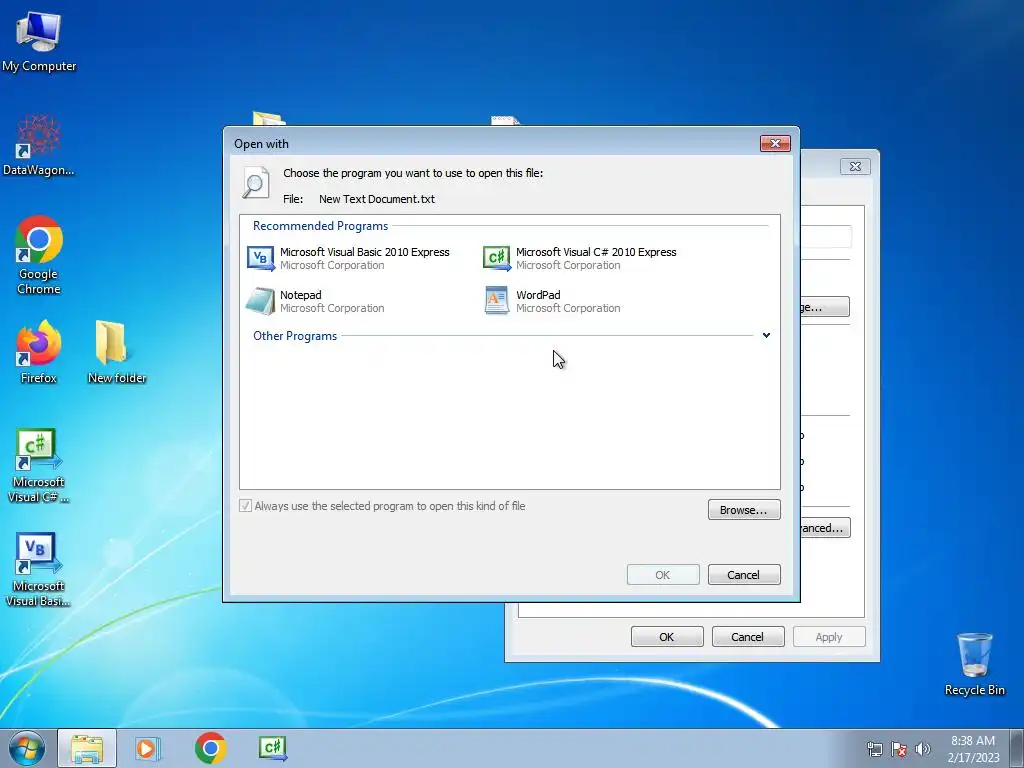
Task: Click the partially hidden Advanced... button in Properties
Action: 825,528
